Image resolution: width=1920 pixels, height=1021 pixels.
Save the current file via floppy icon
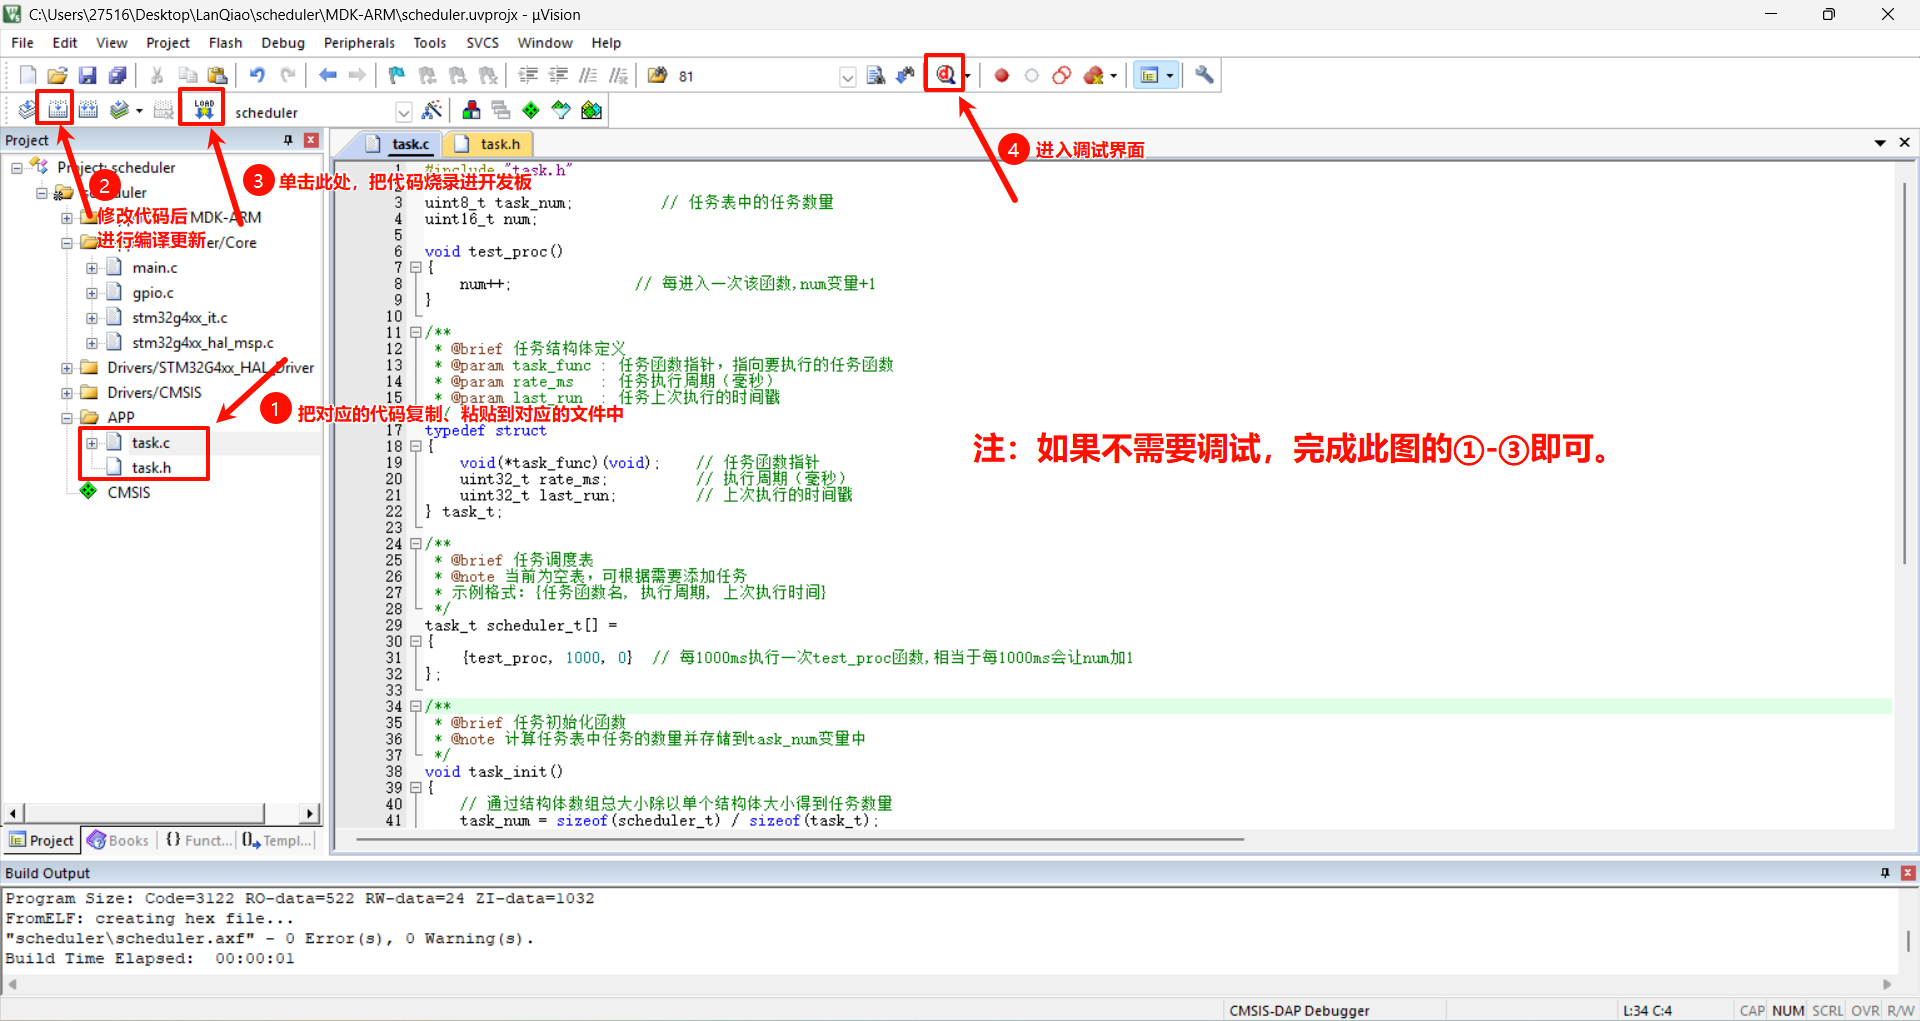[88, 75]
